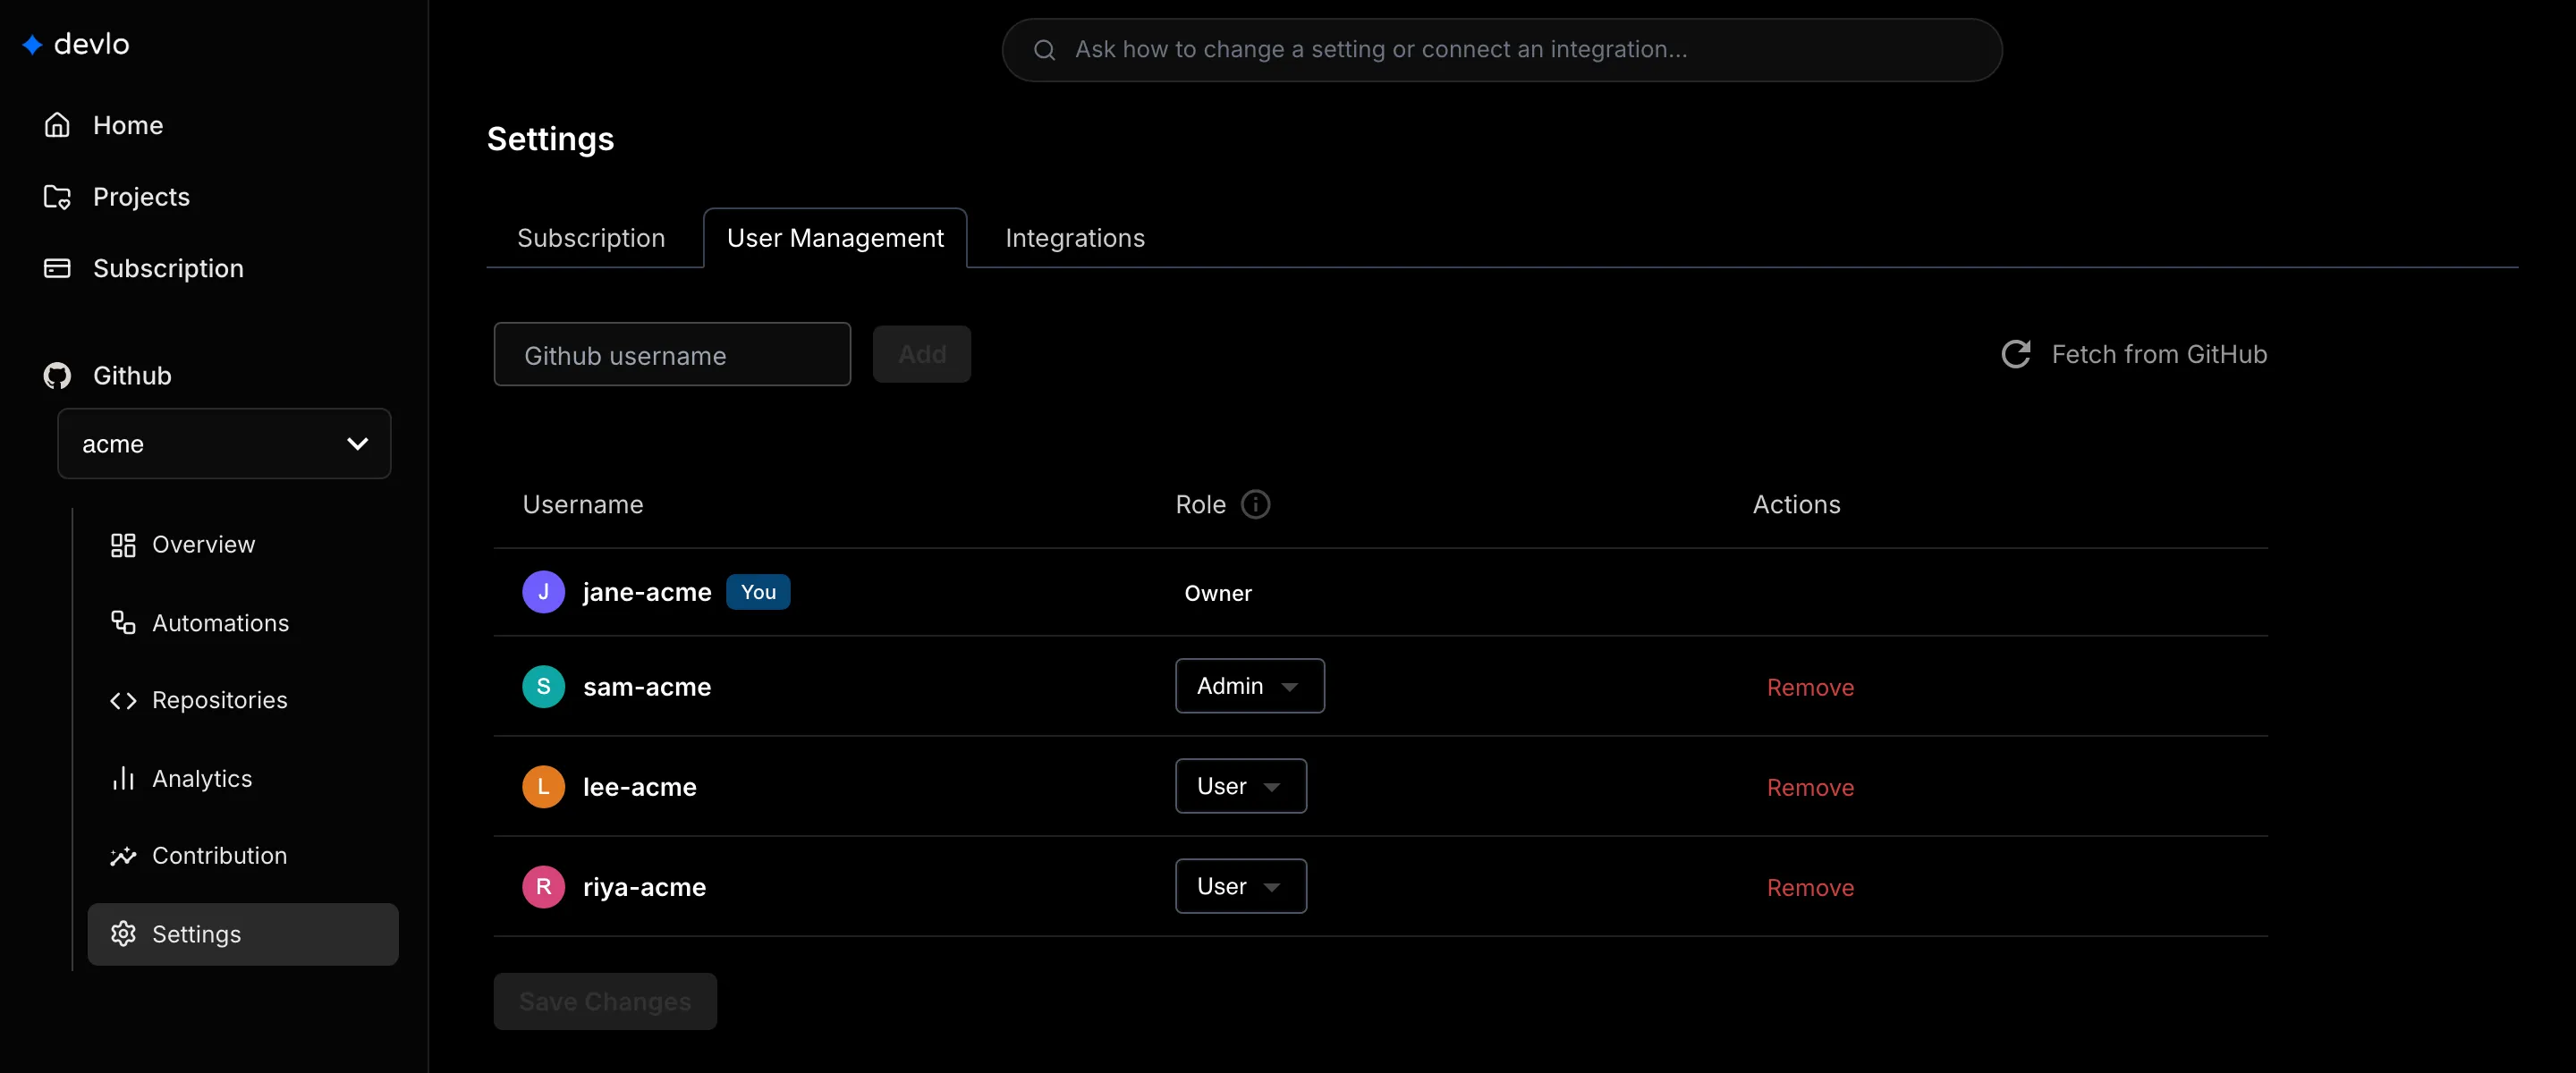Click the Fetch from GitHub refresh icon
Screen dimensions: 2576x1073
pos(2015,354)
